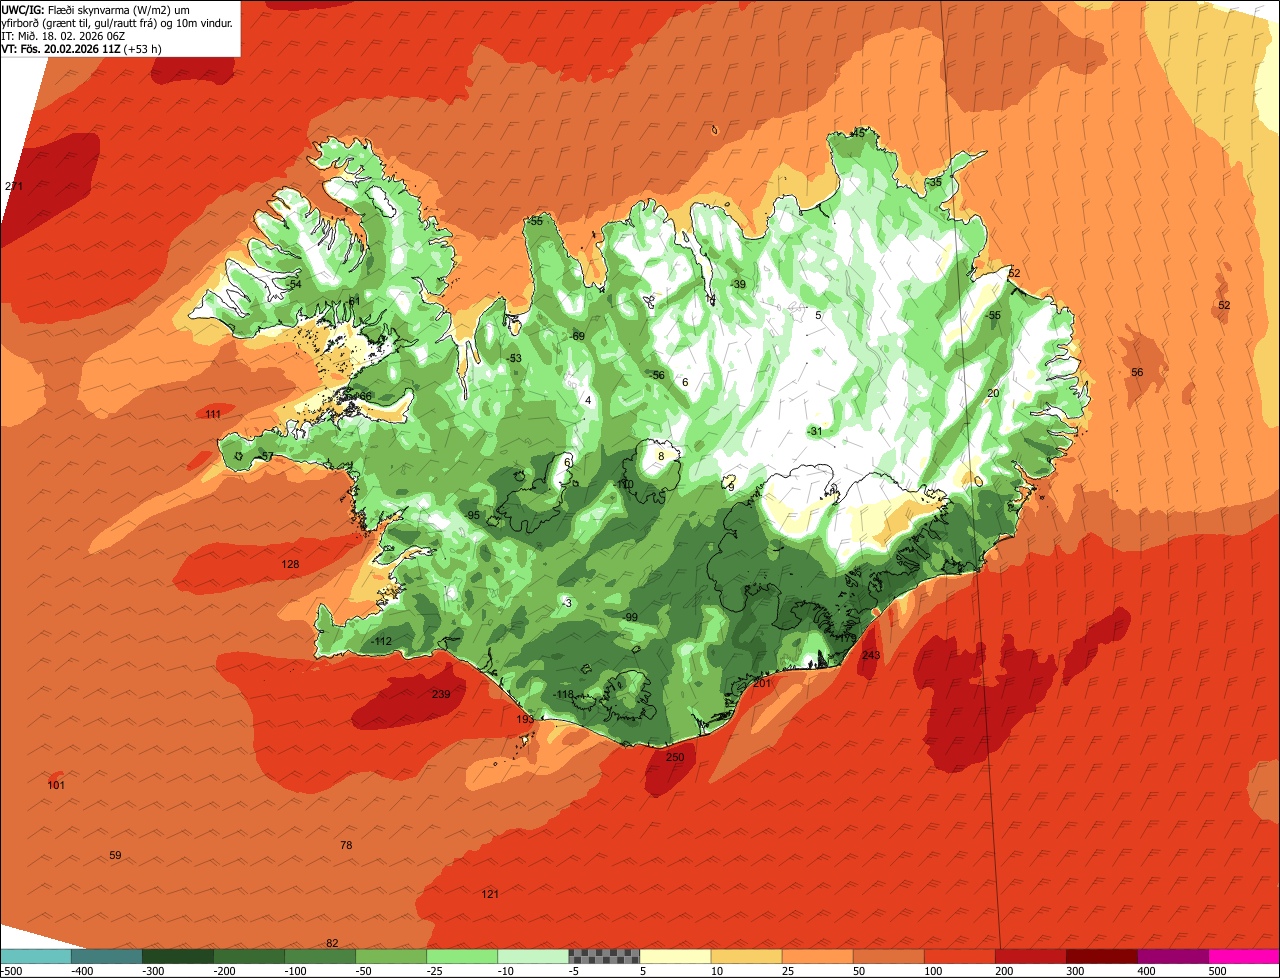
Task: Pick the pale yellow 5 to 10 legend swatch
Action: [x=675, y=956]
